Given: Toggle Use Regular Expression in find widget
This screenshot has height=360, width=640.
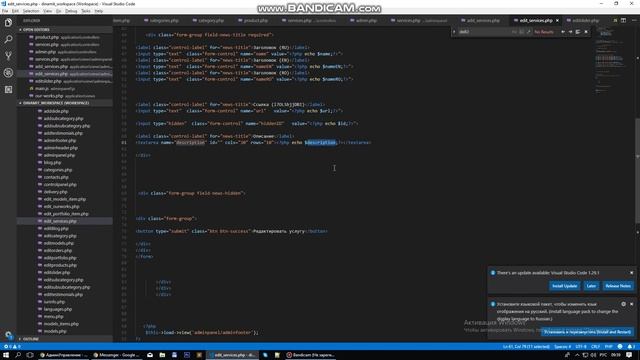Looking at the screenshot, I should 528,32.
